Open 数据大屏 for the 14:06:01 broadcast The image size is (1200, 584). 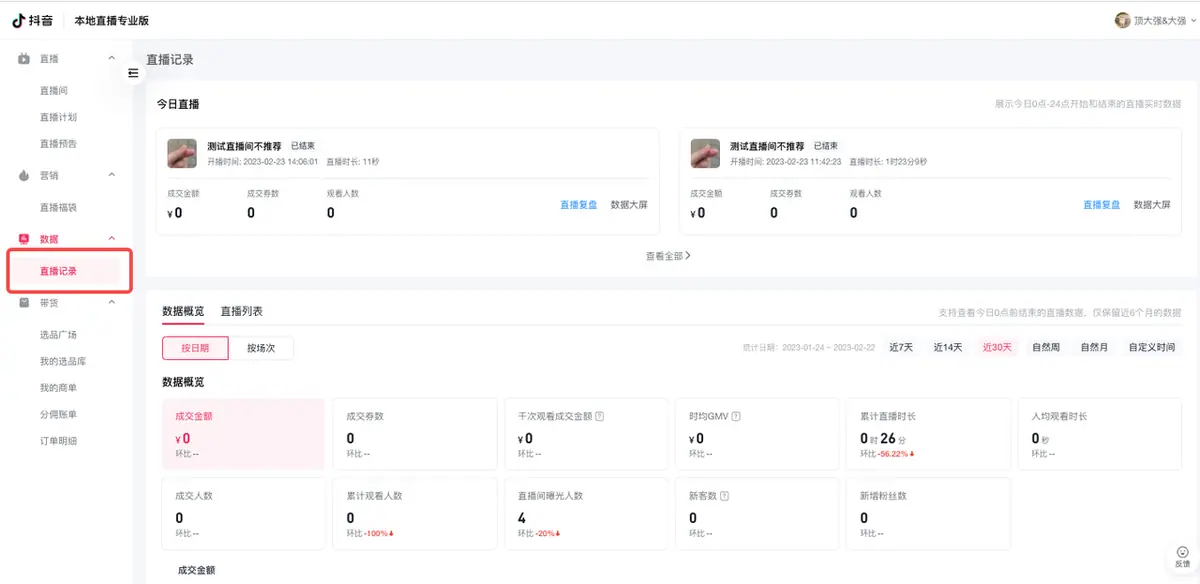tap(629, 205)
